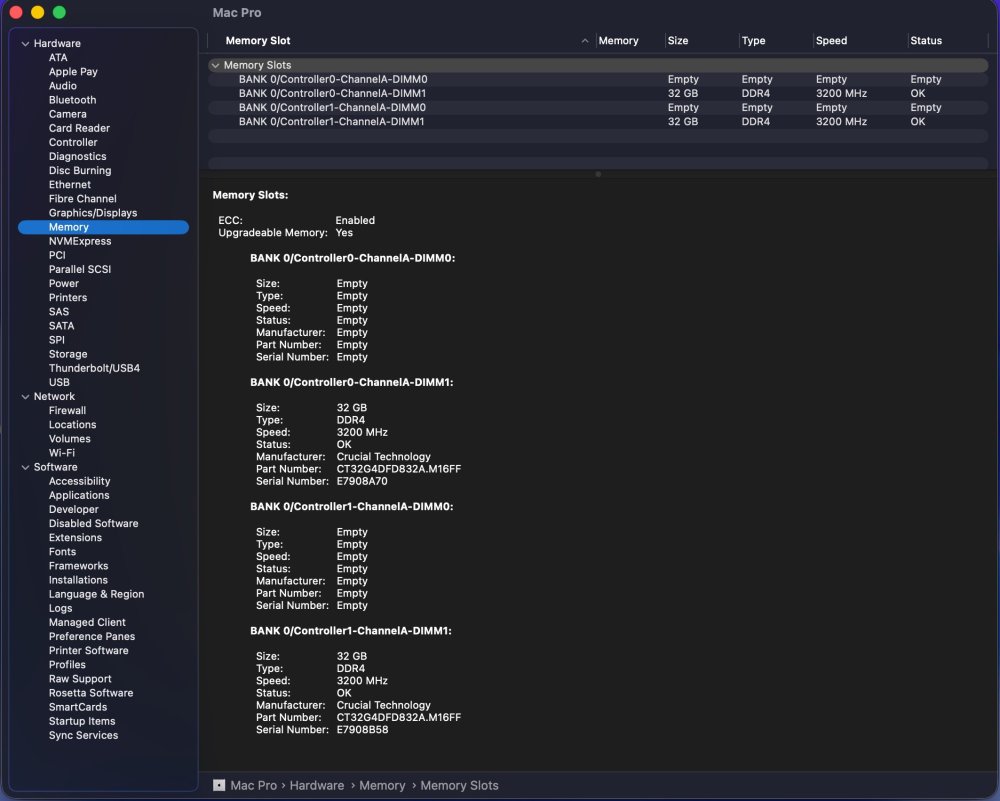The image size is (1000, 801).
Task: Sort by Size column header
Action: [x=678, y=41]
